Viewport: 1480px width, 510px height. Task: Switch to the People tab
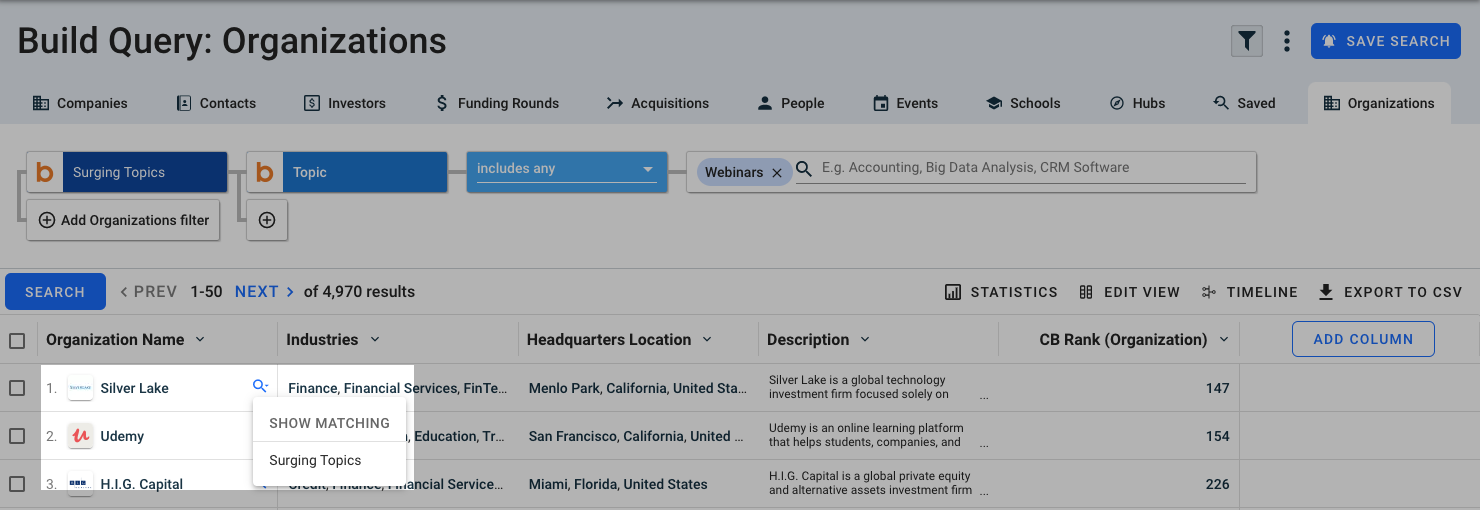coord(791,103)
